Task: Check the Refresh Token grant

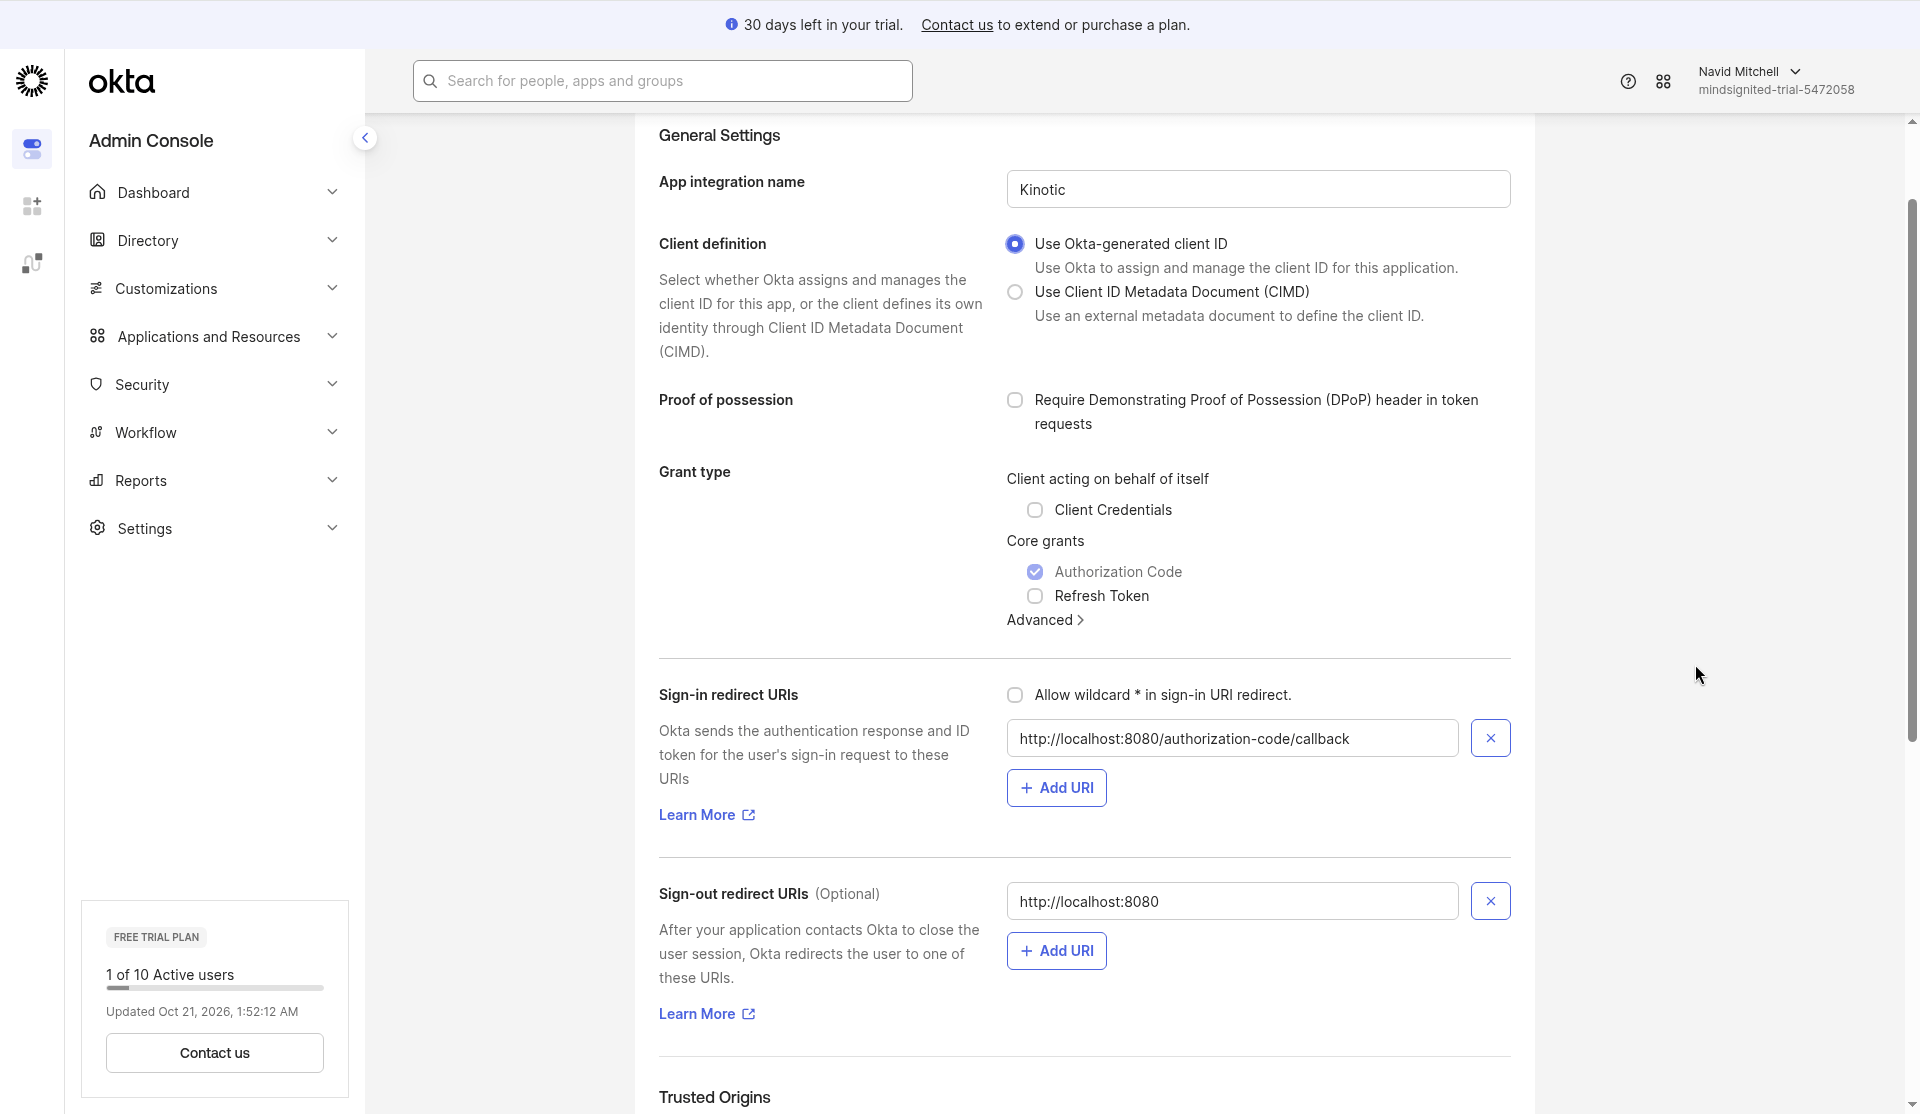Action: pyautogui.click(x=1035, y=596)
